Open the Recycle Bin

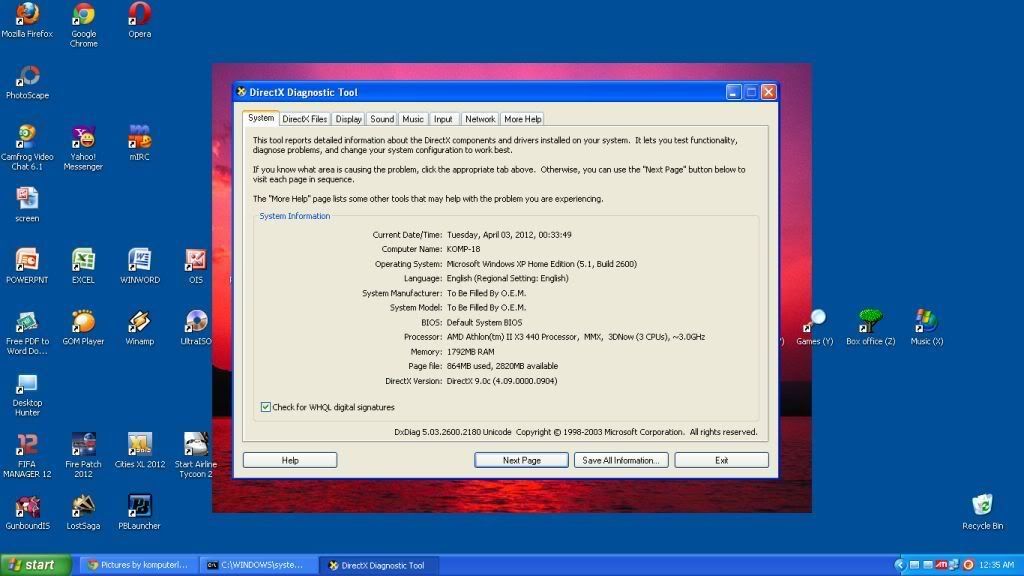[982, 513]
